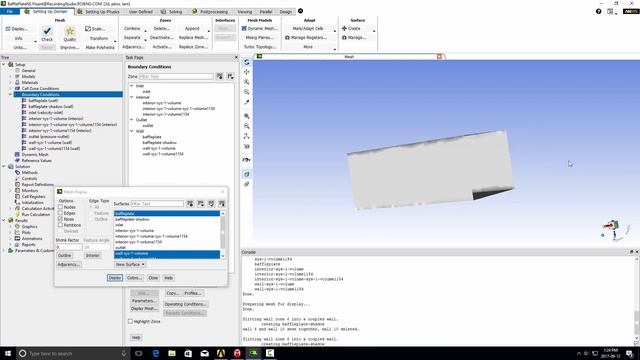Click the Colors... button
This screenshot has height=360, width=640.
click(x=134, y=278)
